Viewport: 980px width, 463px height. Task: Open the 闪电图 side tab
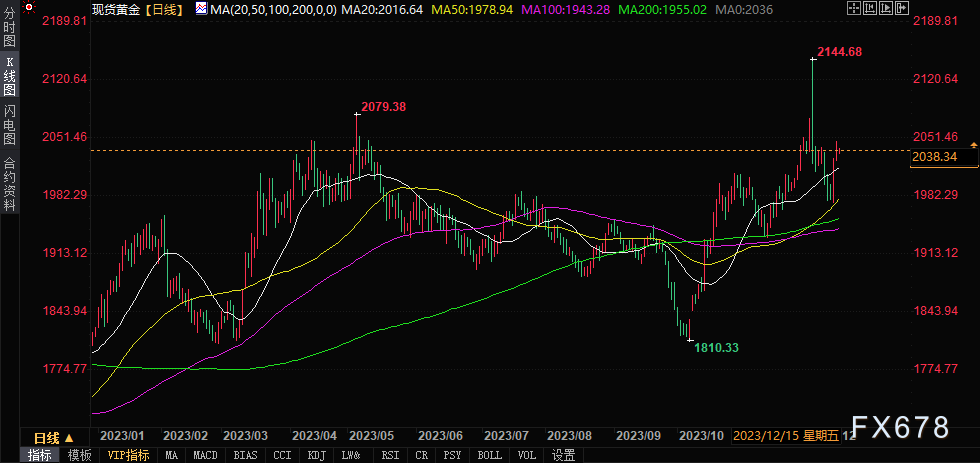click(9, 125)
